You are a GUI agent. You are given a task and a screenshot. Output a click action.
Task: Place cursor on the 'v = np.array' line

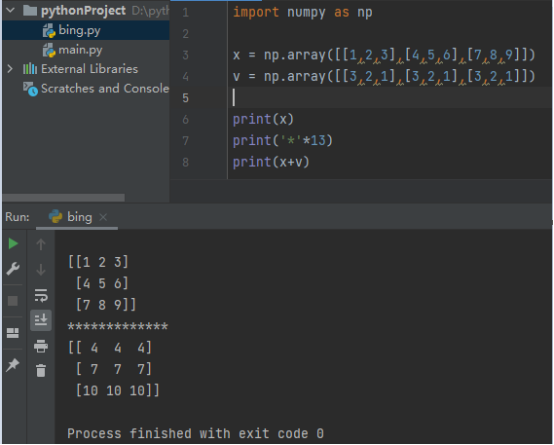click(x=384, y=76)
